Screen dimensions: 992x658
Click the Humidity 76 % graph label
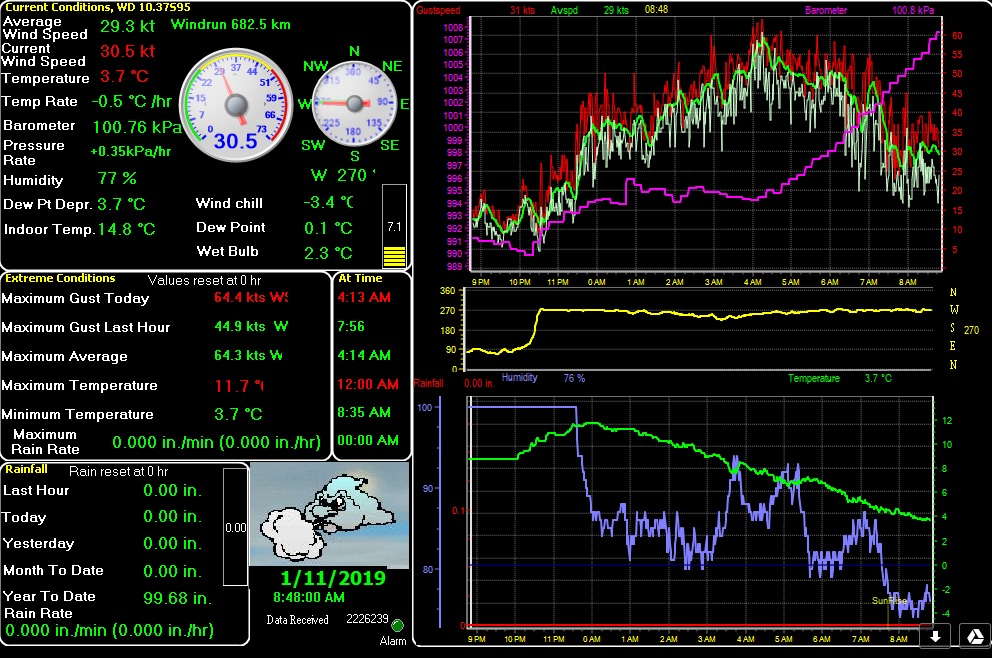[543, 378]
